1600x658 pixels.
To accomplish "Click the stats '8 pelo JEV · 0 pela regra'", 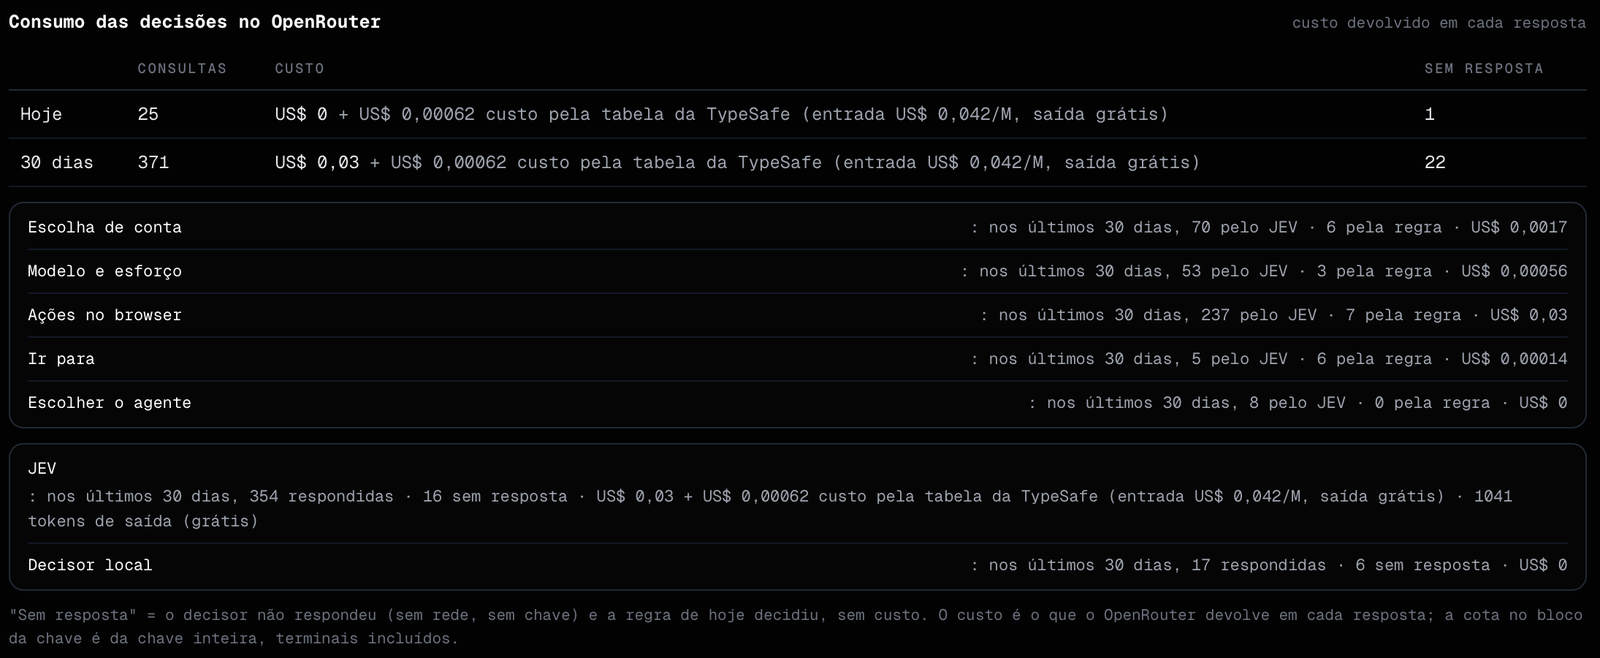I will (1369, 403).
